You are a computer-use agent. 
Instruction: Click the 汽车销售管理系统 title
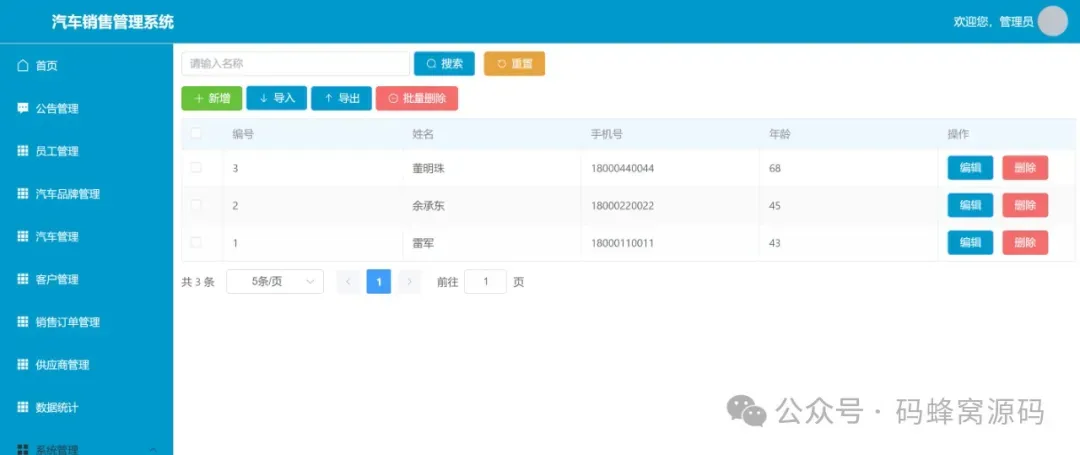[113, 22]
